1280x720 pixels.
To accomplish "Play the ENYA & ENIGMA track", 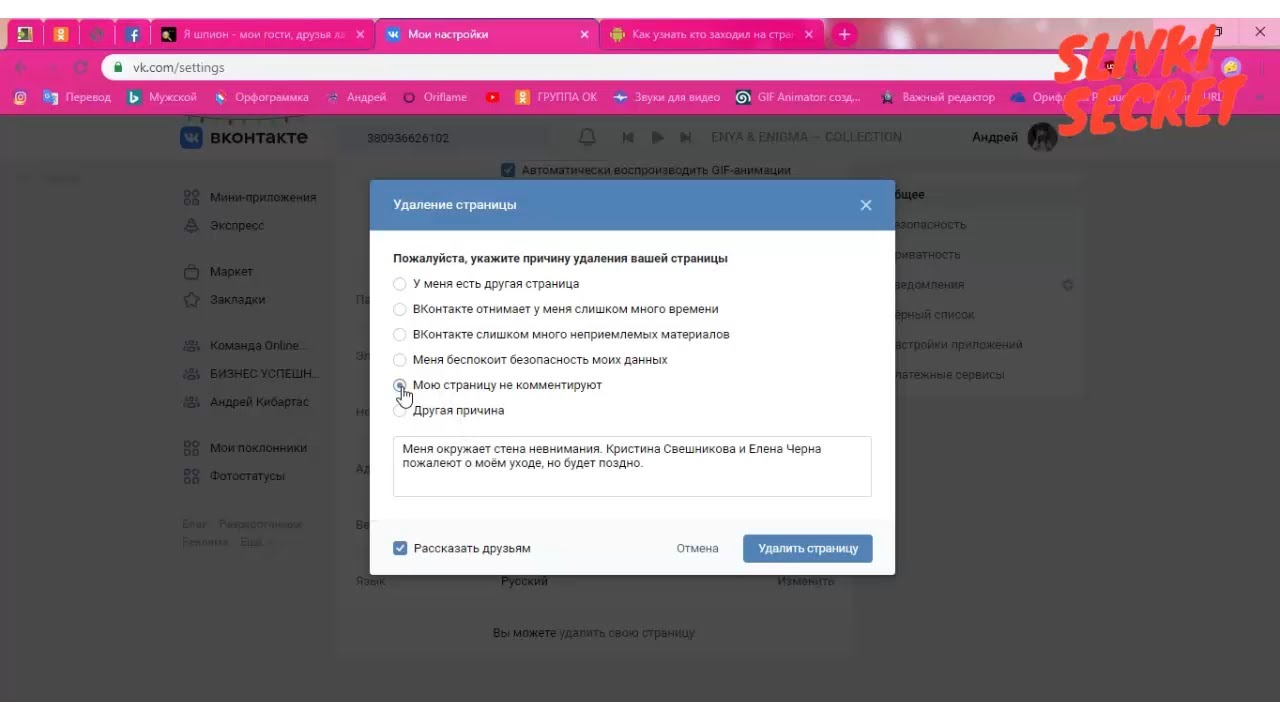I will click(x=657, y=137).
